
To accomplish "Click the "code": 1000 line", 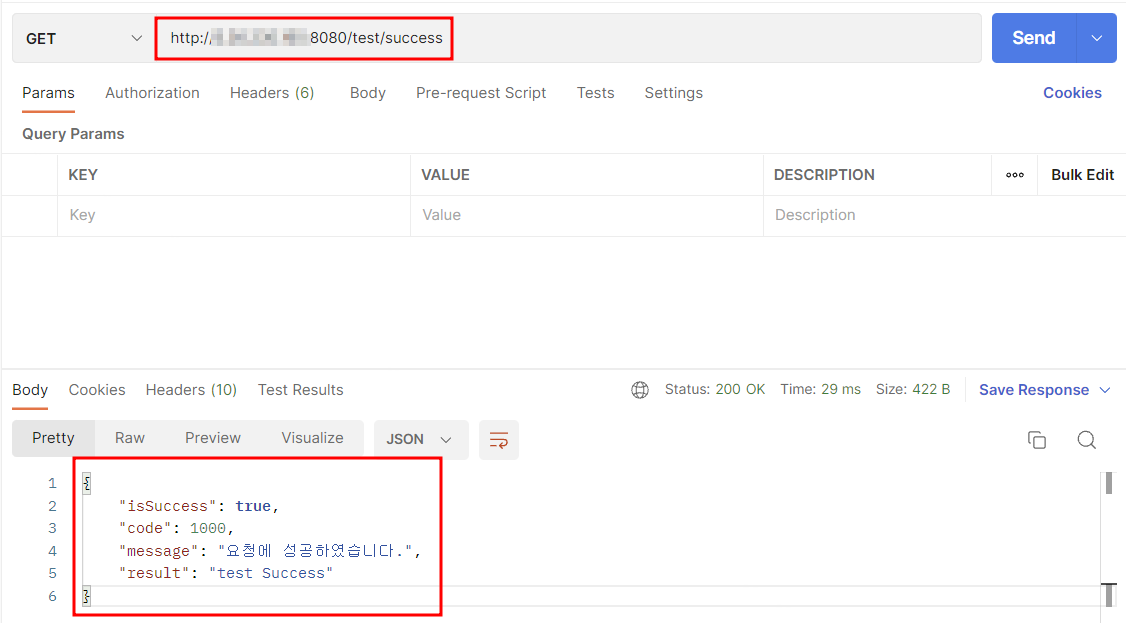I will 177,528.
